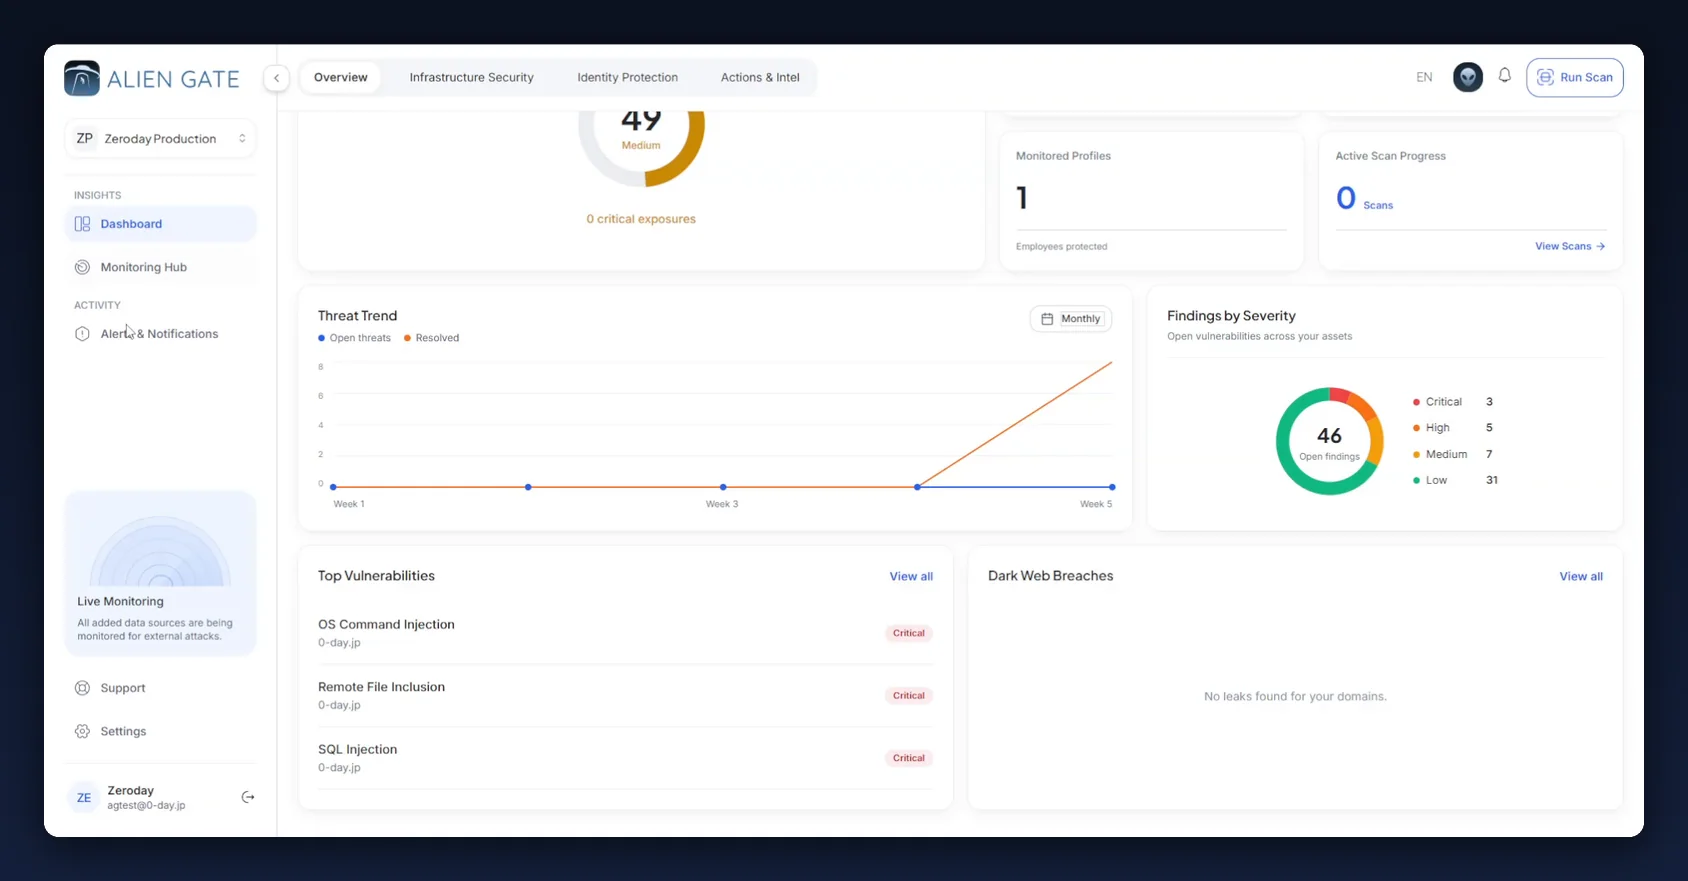
Task: Click the 46 open findings donut chart
Action: (x=1329, y=441)
